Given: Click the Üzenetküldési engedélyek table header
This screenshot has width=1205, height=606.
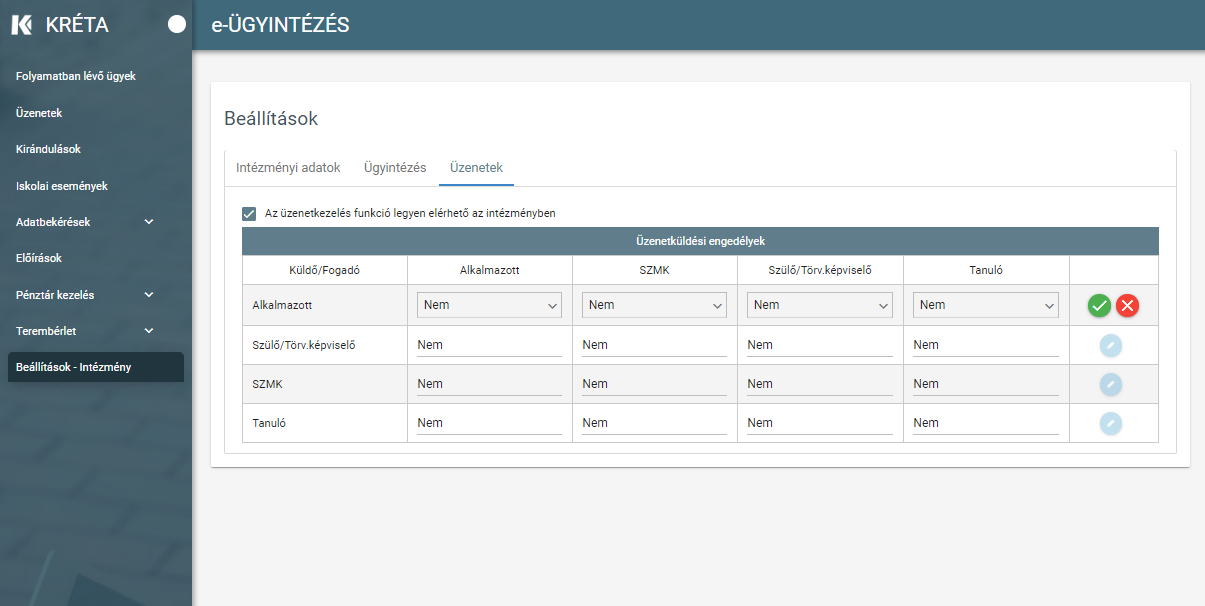Looking at the screenshot, I should (x=700, y=241).
